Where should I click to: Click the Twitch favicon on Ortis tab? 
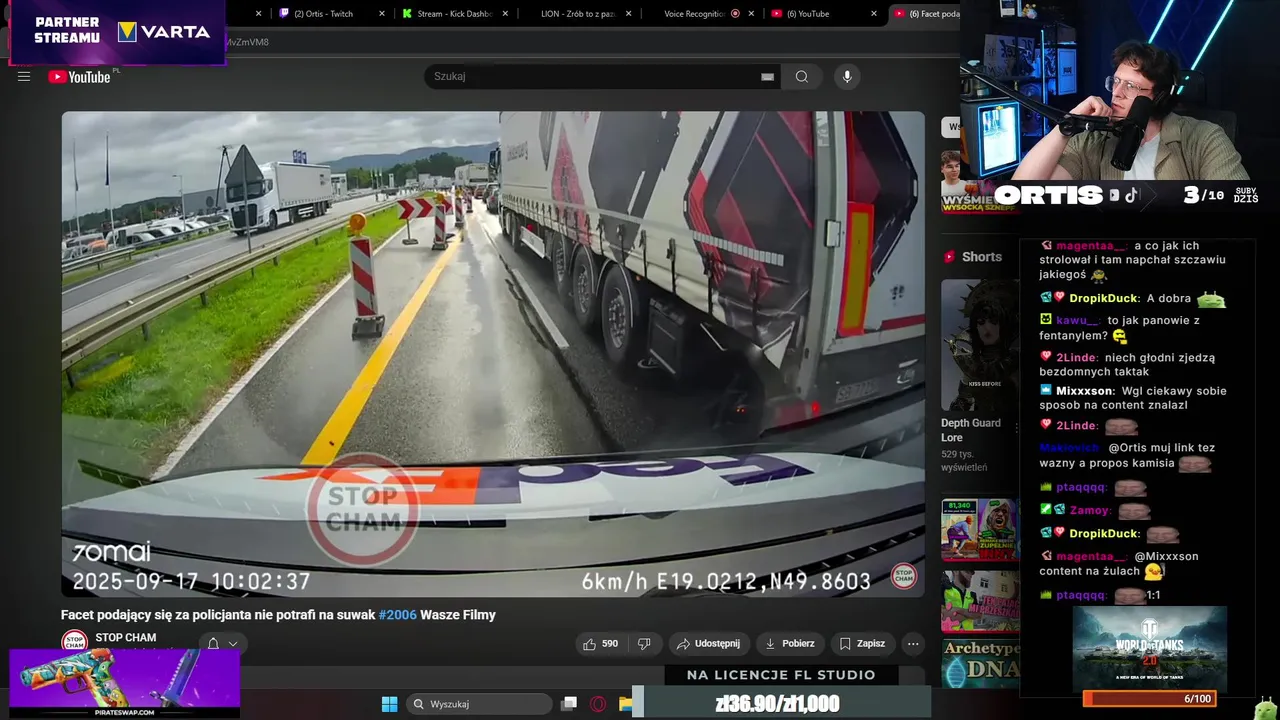tap(284, 14)
